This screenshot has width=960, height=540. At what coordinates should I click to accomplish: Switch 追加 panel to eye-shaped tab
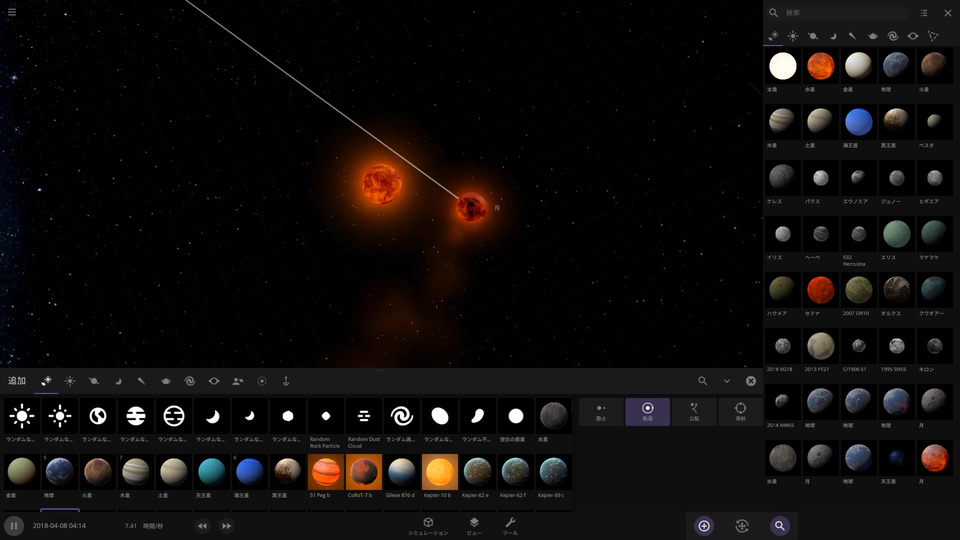(214, 381)
